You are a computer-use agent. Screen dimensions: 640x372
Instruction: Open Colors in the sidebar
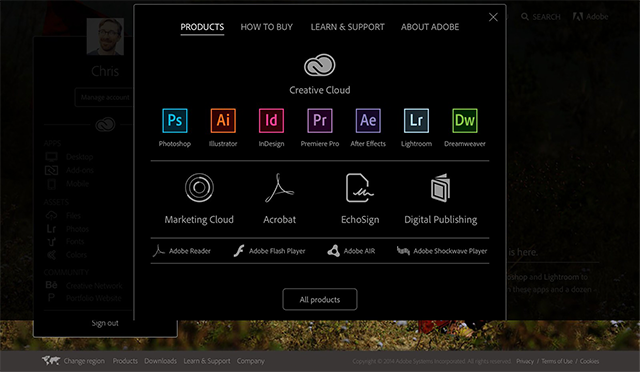pos(76,255)
